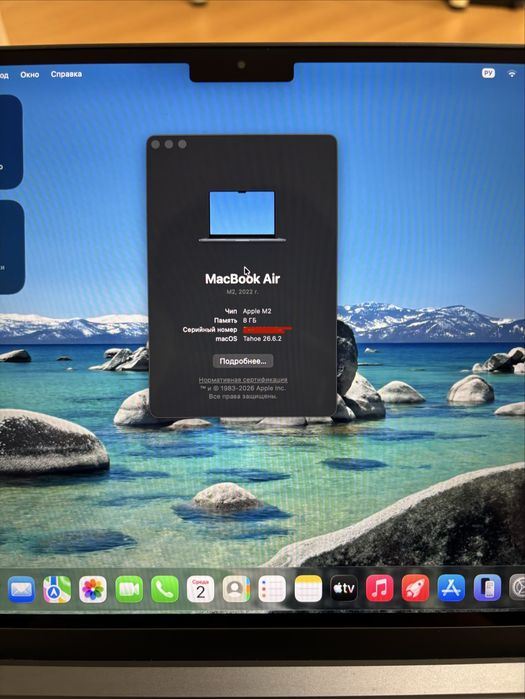Open the Окно menu
The height and width of the screenshot is (699, 525).
[x=29, y=74]
